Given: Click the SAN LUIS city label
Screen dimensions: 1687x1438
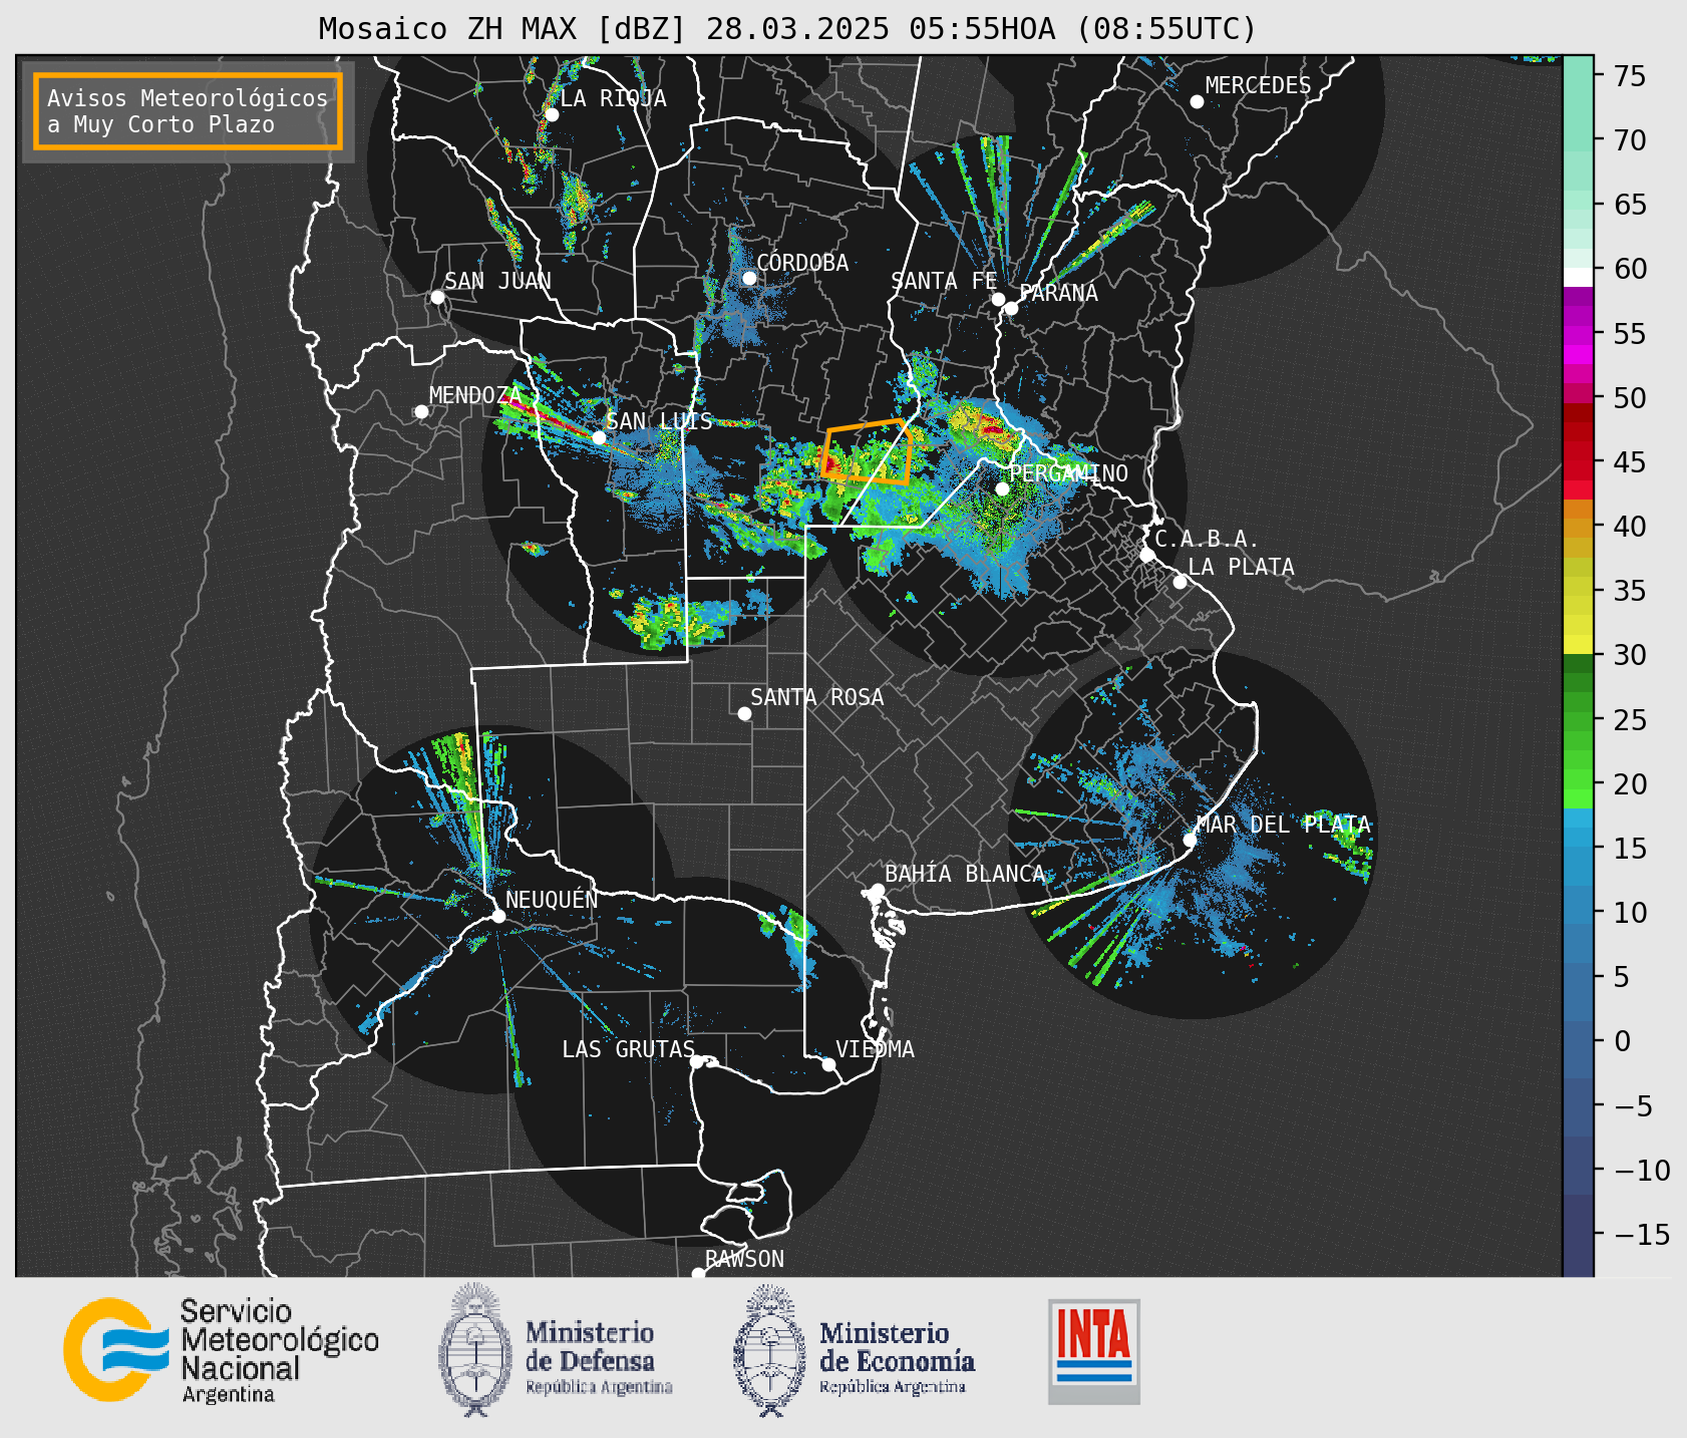Looking at the screenshot, I should pyautogui.click(x=659, y=421).
